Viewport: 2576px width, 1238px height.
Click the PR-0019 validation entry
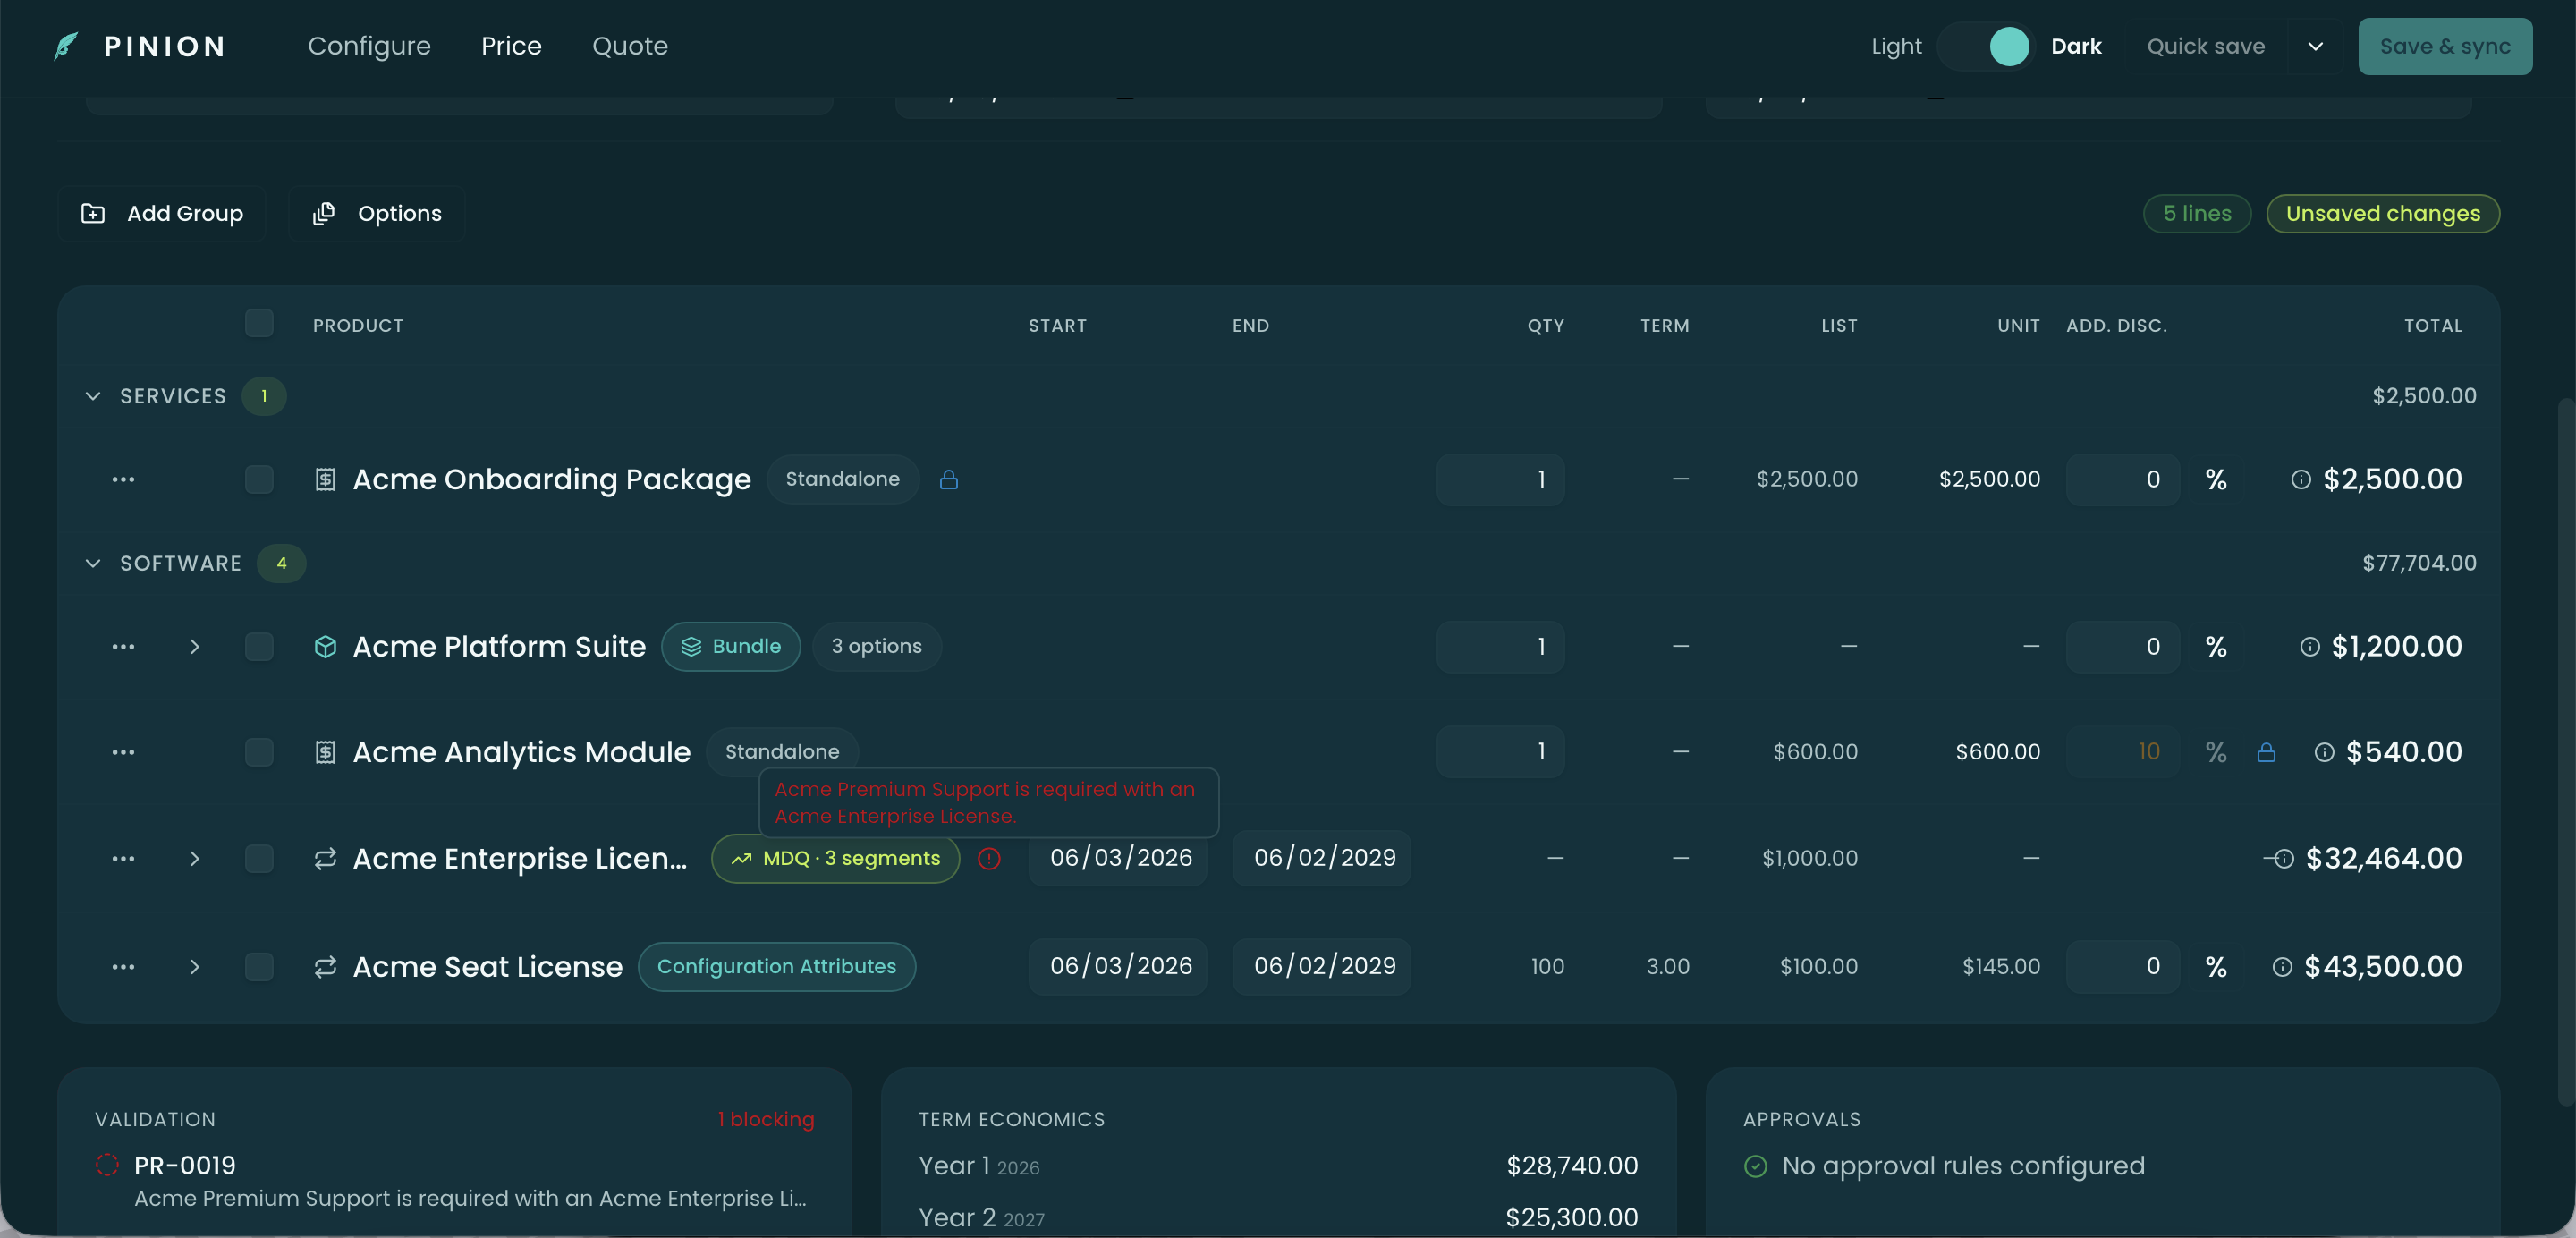click(x=455, y=1181)
